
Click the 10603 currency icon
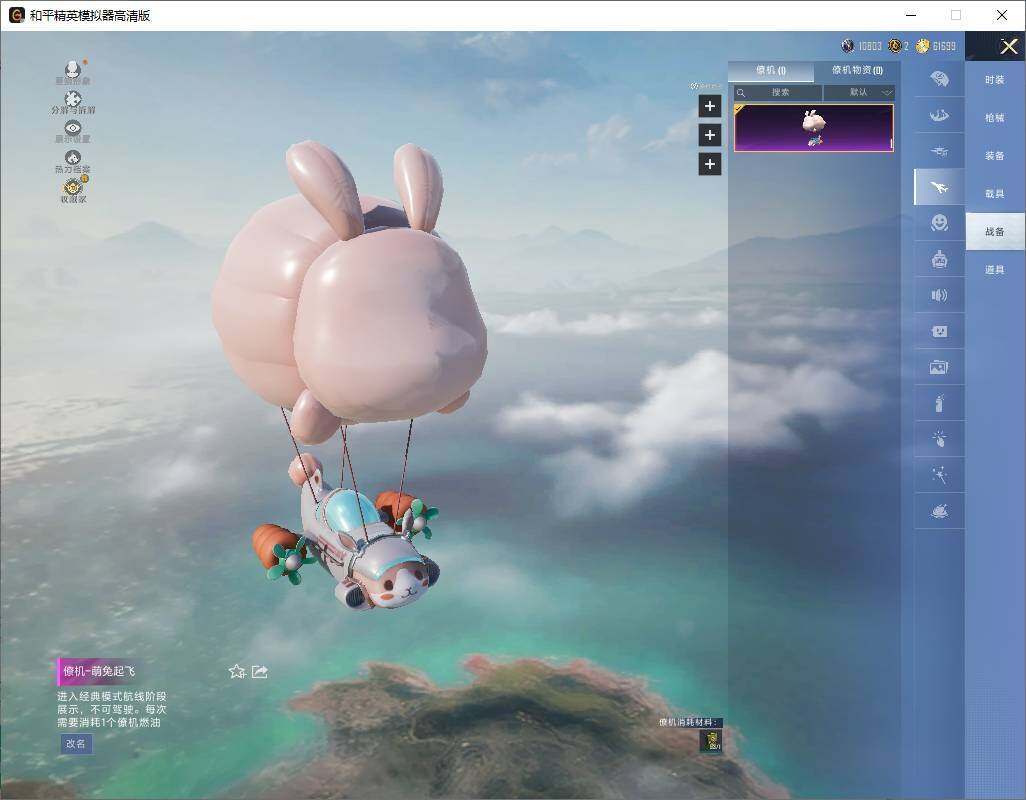click(x=848, y=46)
